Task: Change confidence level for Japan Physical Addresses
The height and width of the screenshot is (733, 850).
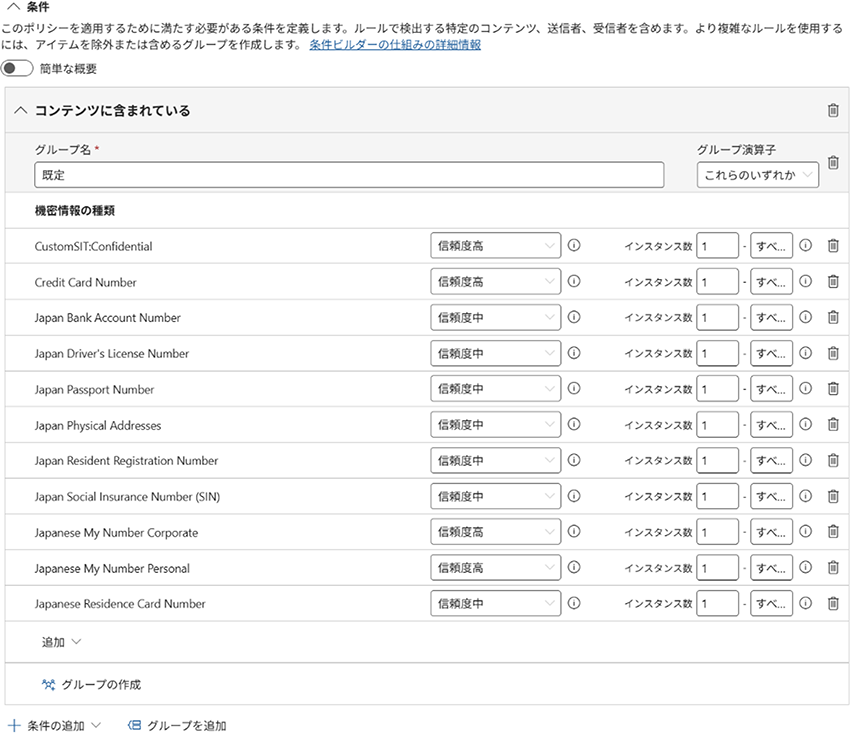Action: (495, 425)
